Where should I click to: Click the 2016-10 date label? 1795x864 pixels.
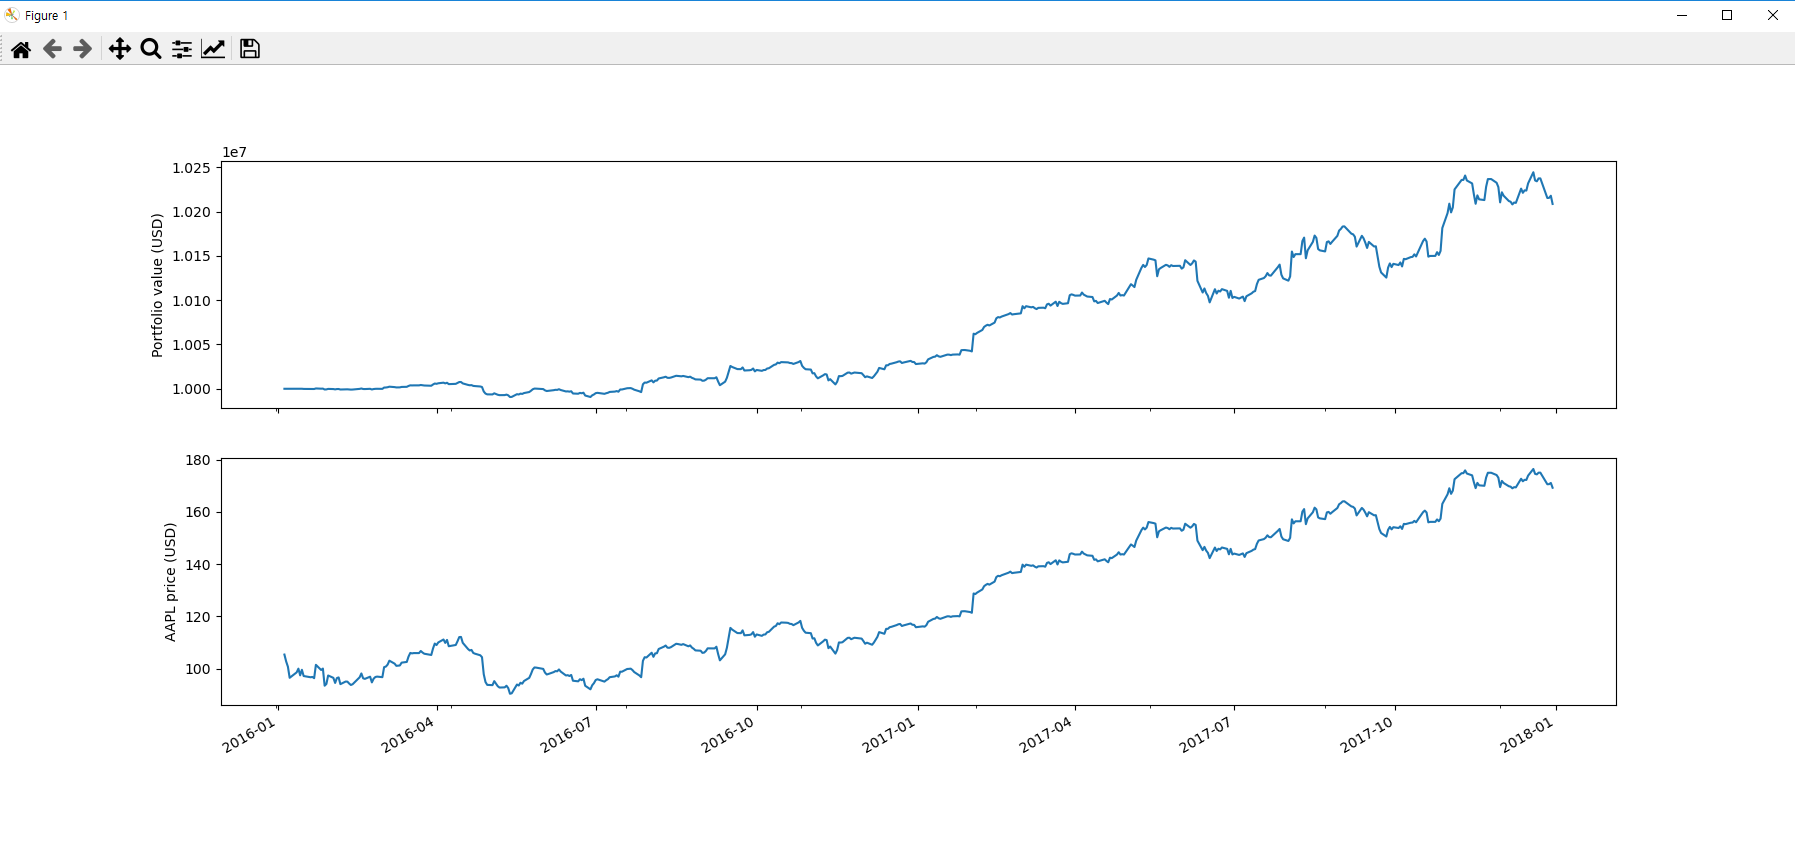pyautogui.click(x=727, y=735)
